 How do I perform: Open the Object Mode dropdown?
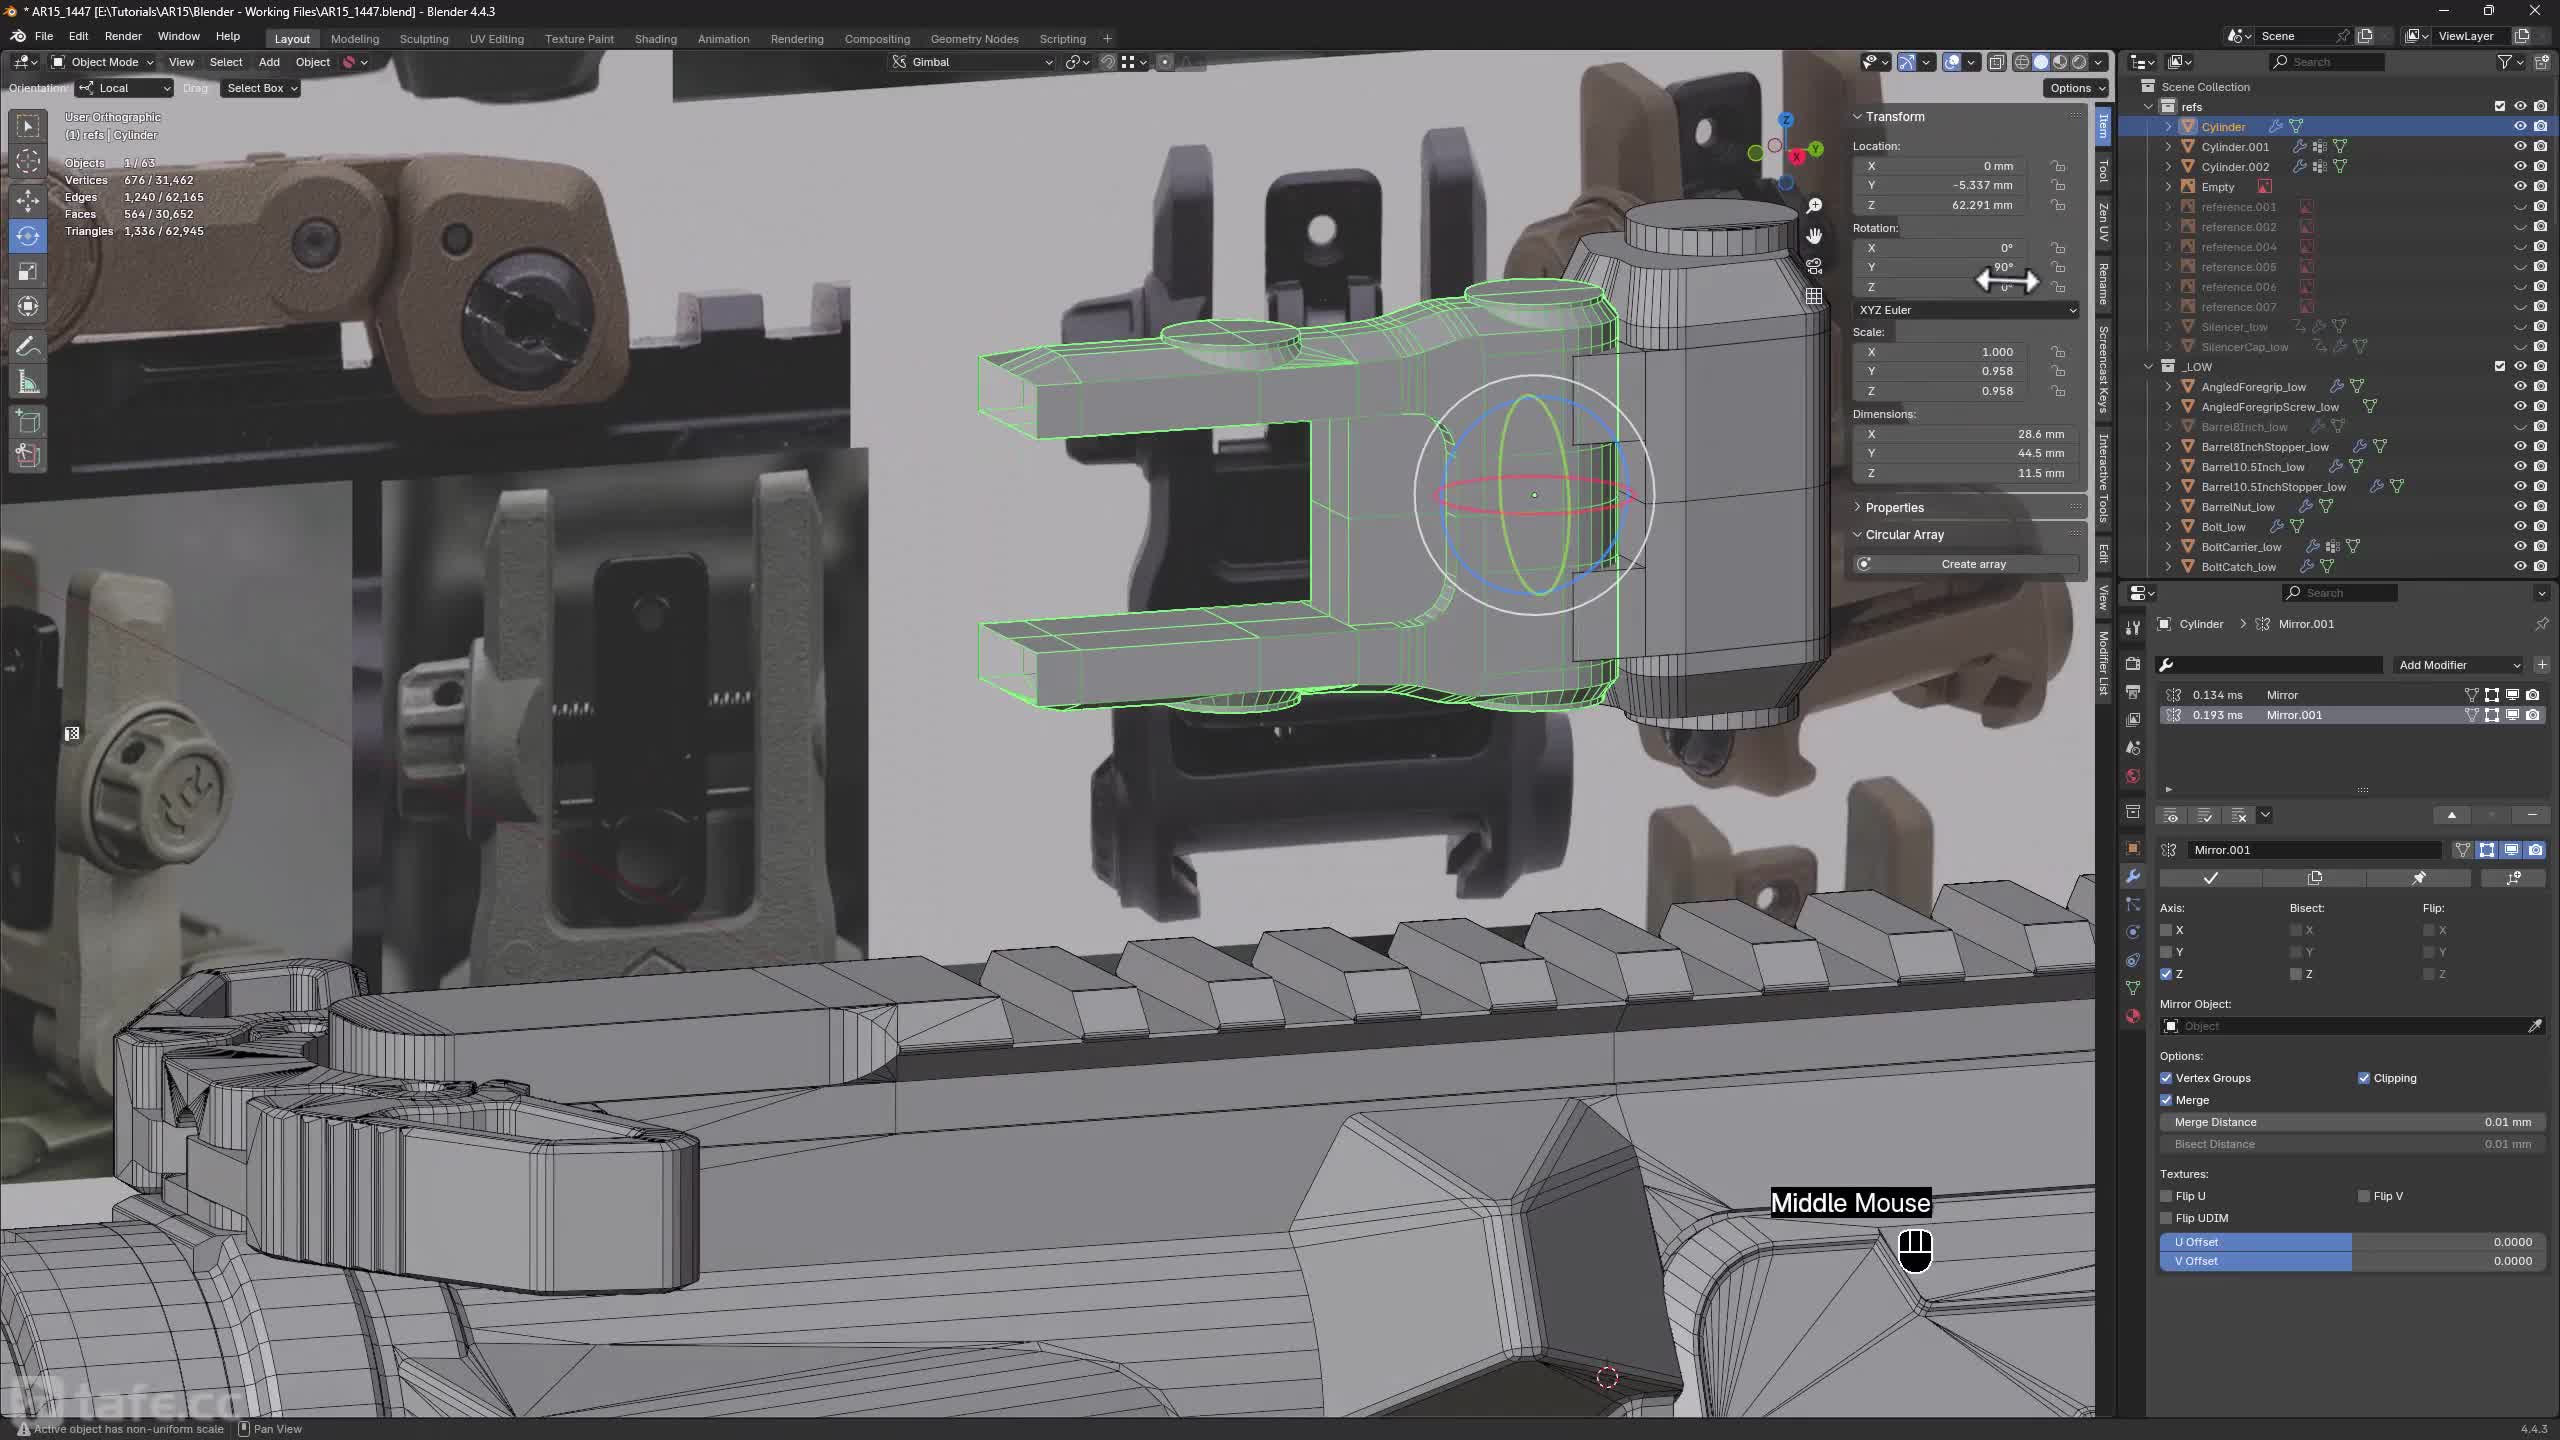[103, 62]
